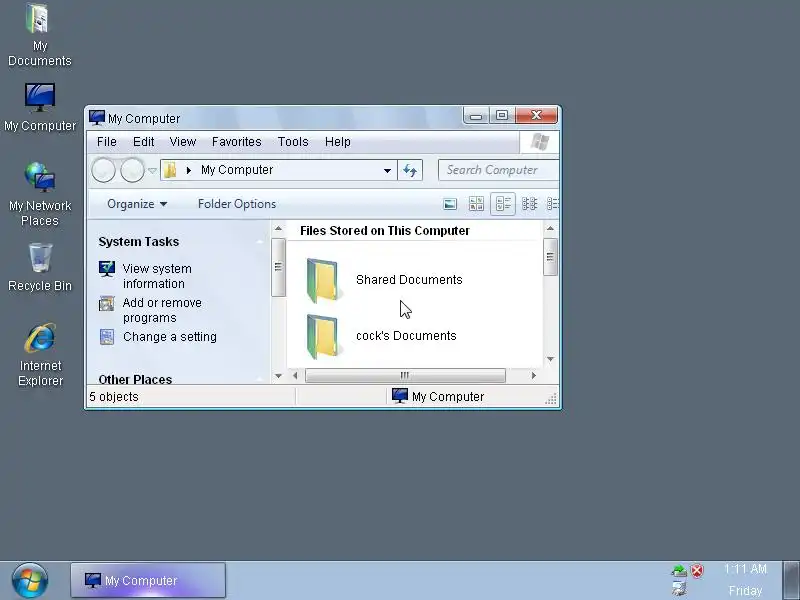The width and height of the screenshot is (800, 600).
Task: Open address bar history dropdown
Action: (x=387, y=170)
